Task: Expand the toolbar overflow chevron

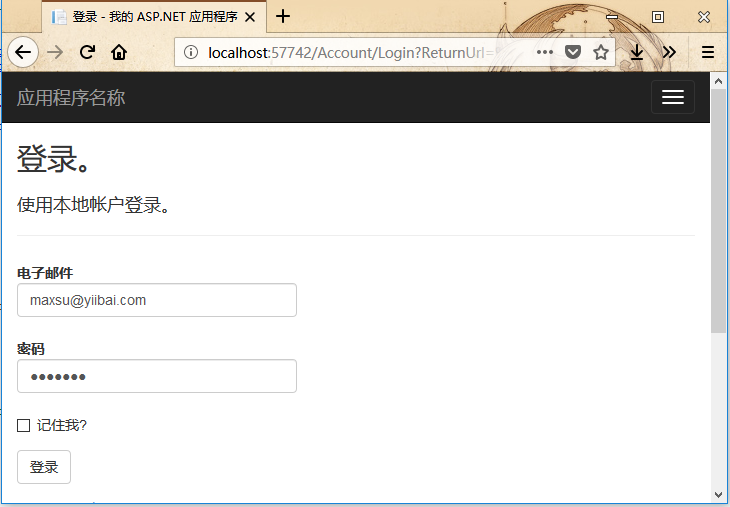Action: coord(669,52)
